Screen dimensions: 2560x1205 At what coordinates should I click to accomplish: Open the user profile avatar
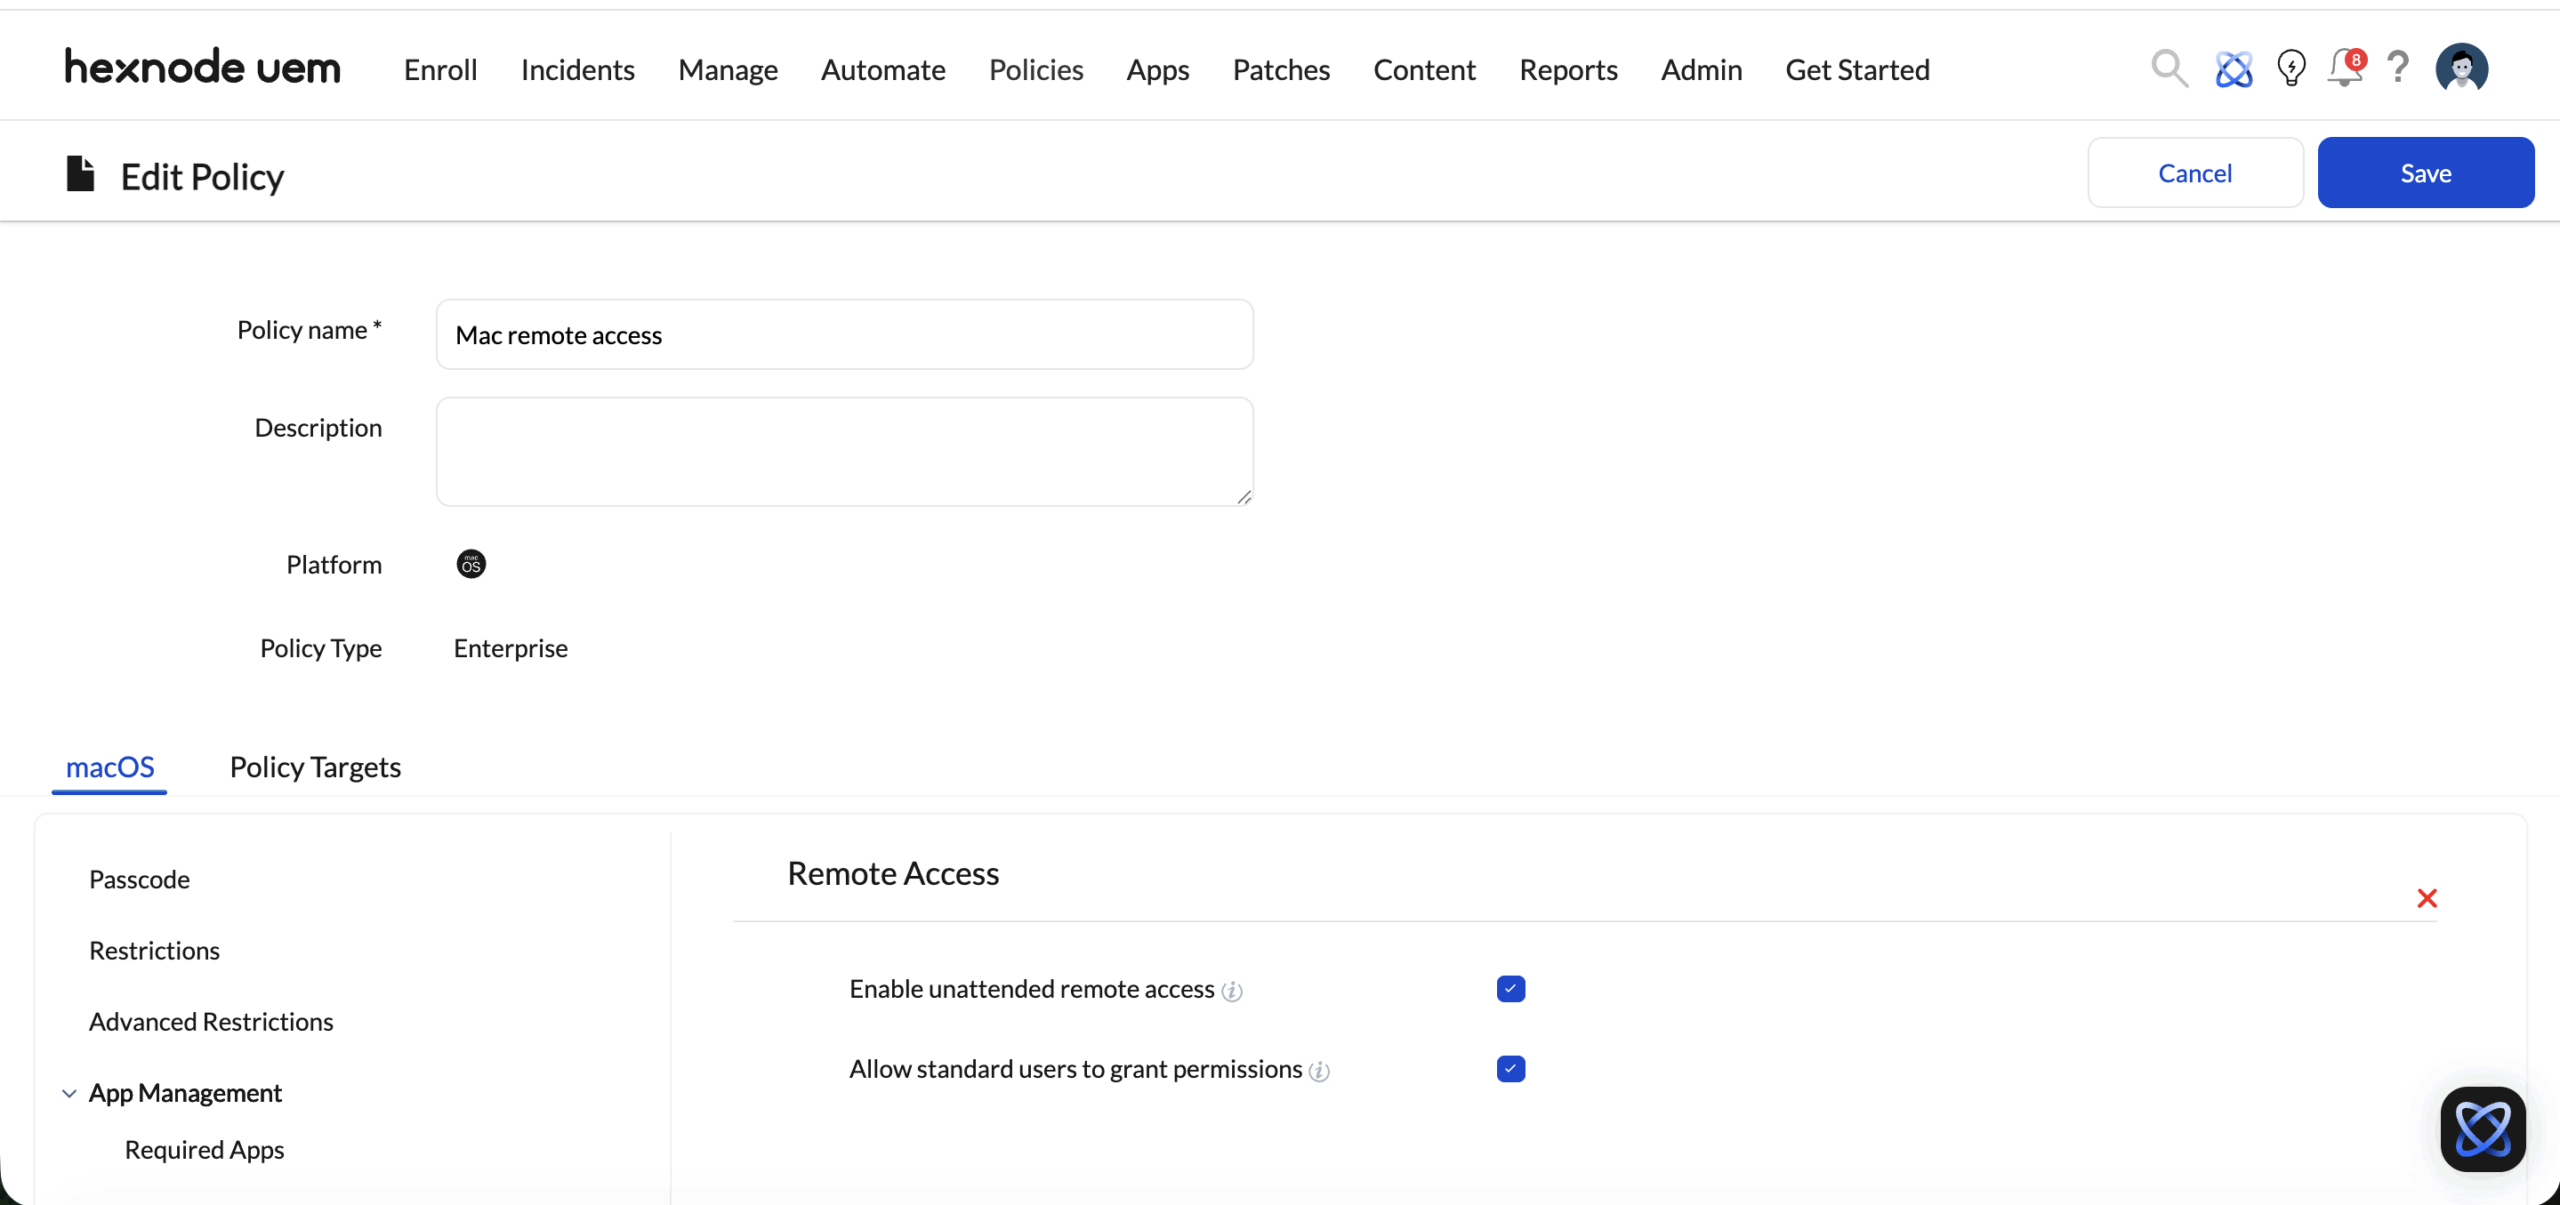coord(2461,69)
